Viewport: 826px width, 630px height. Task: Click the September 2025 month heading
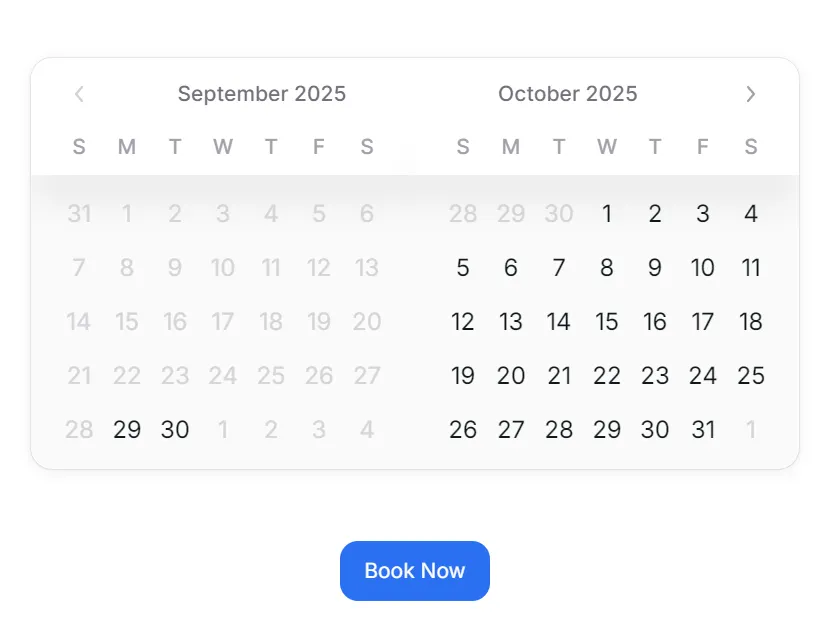[x=262, y=94]
